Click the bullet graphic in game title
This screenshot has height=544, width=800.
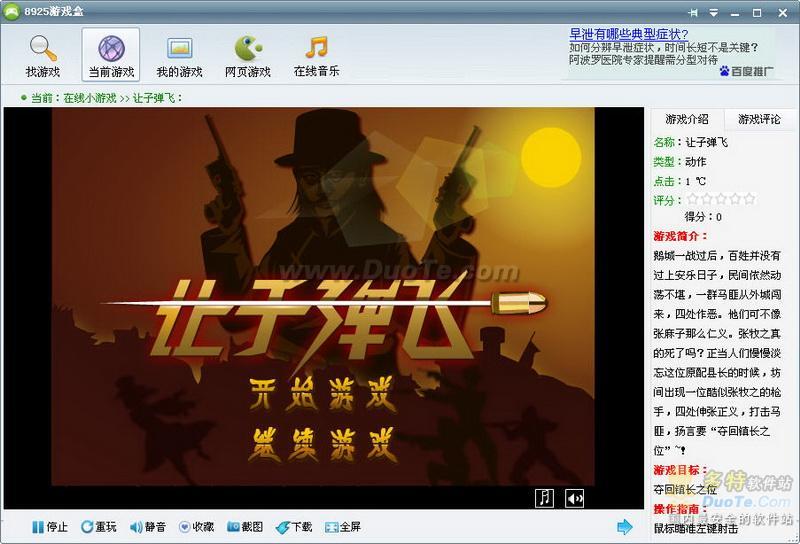[518, 303]
